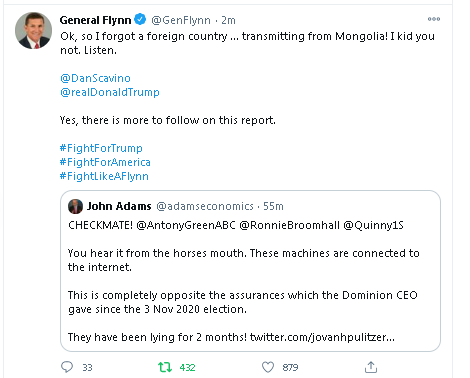Open the reply comment icon
The width and height of the screenshot is (470, 378).
click(67, 367)
